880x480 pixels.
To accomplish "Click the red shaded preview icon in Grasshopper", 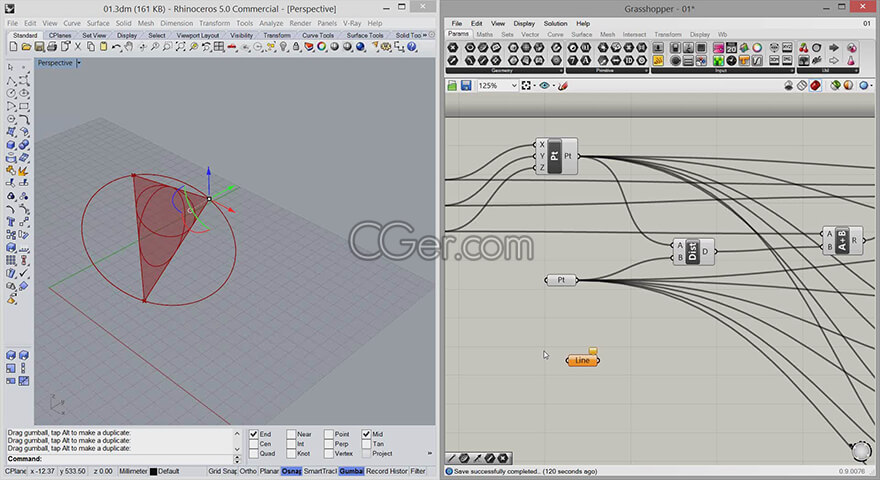I will (815, 85).
